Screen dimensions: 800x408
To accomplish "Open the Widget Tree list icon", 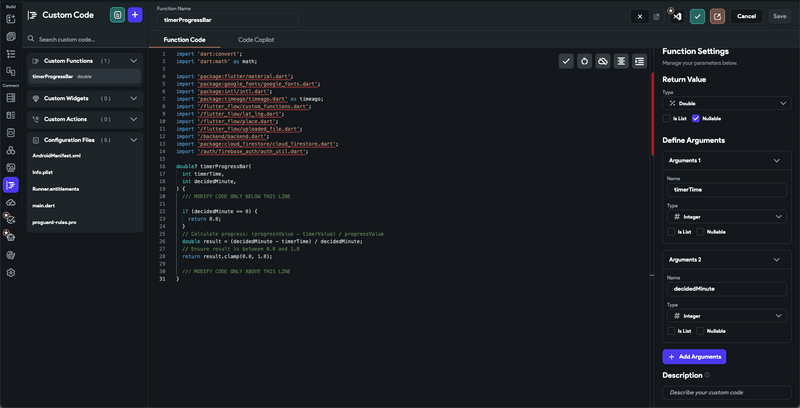I will (11, 54).
